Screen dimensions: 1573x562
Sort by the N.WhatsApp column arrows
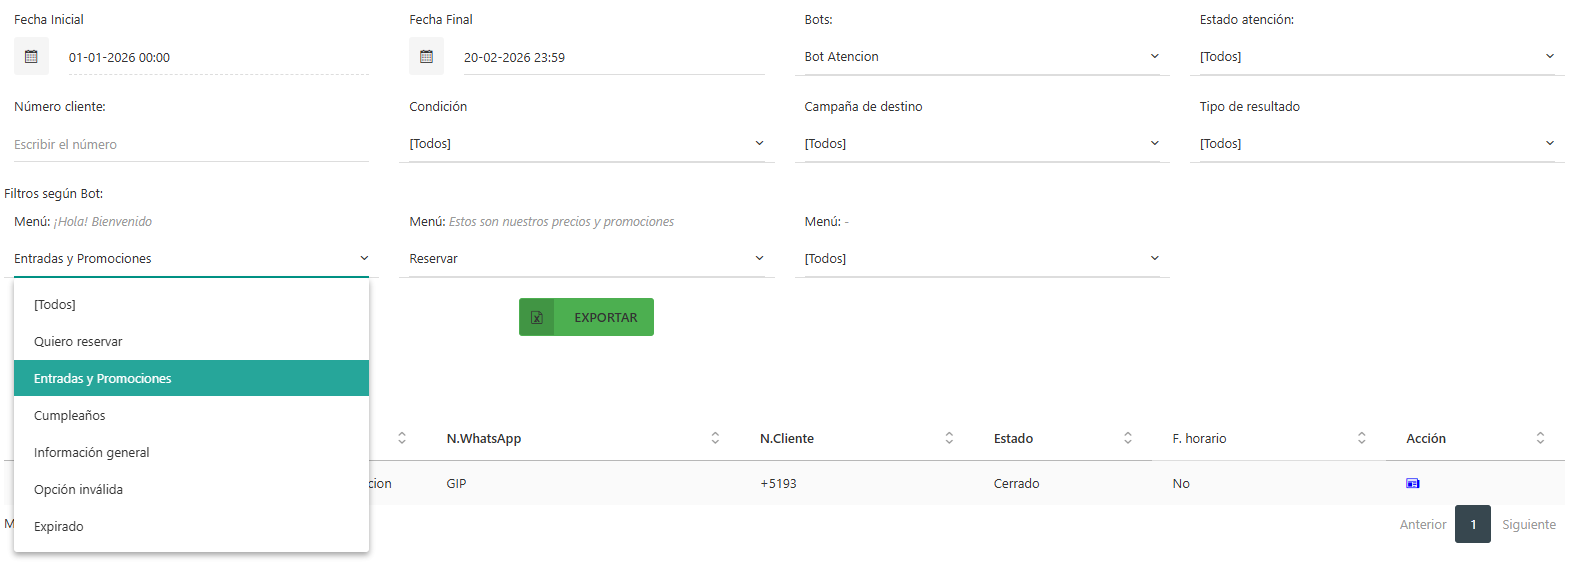[x=715, y=438]
